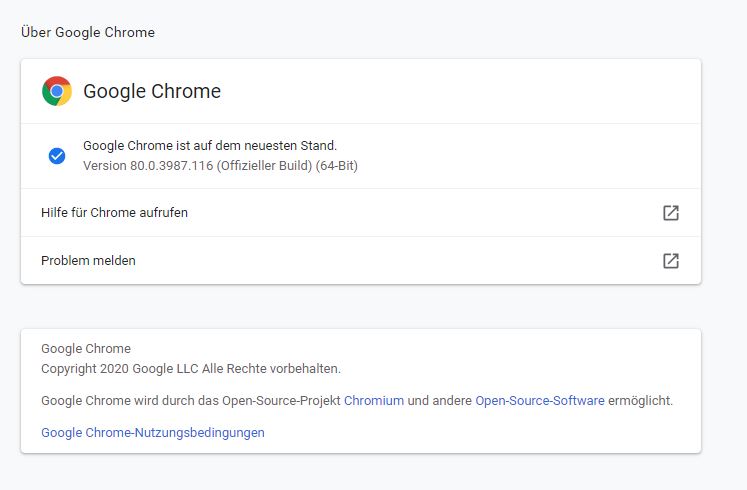Click 'Google Chrome wird durch das' sentence start
Screen dimensions: 747x490
(x=120, y=401)
